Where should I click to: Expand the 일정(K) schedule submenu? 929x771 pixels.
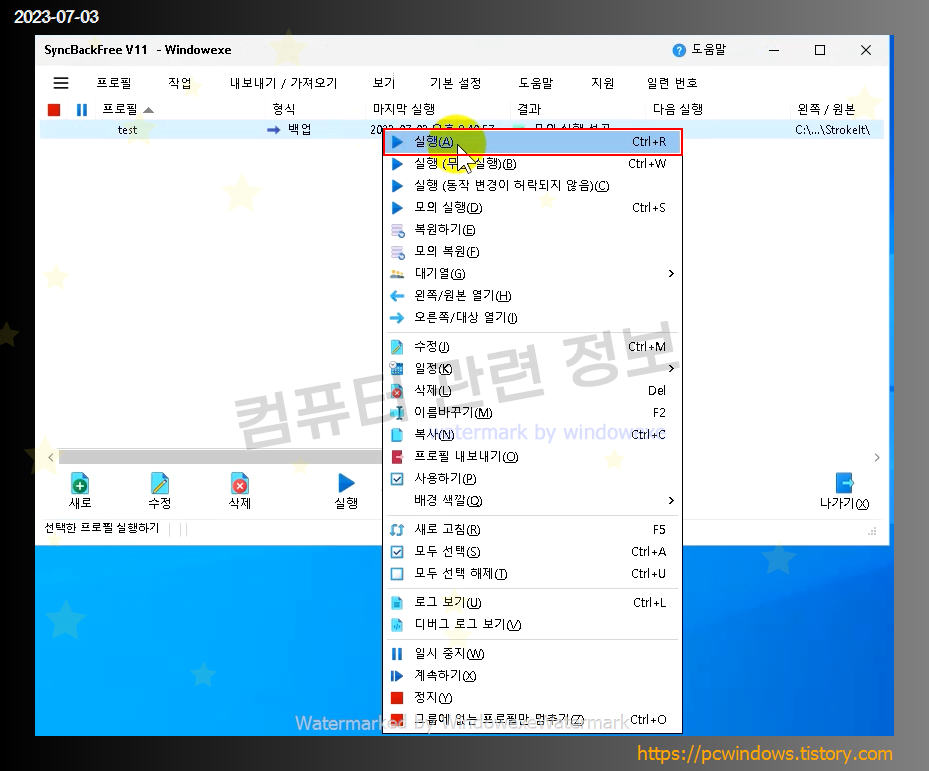tap(533, 369)
